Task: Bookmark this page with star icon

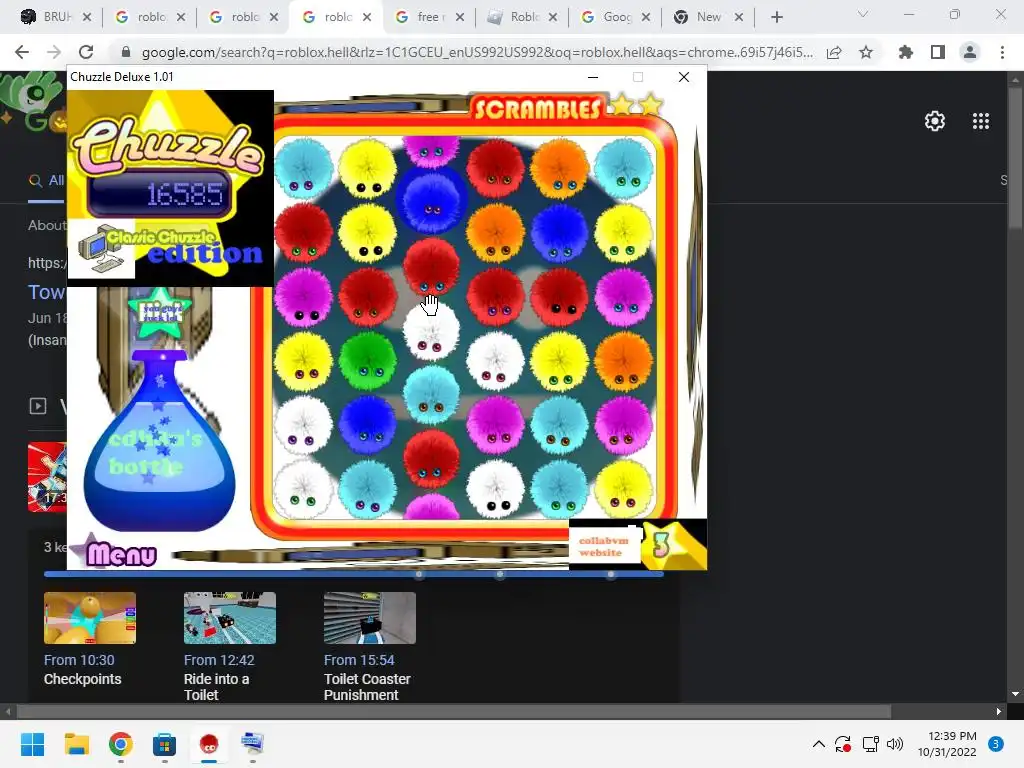Action: pos(866,52)
